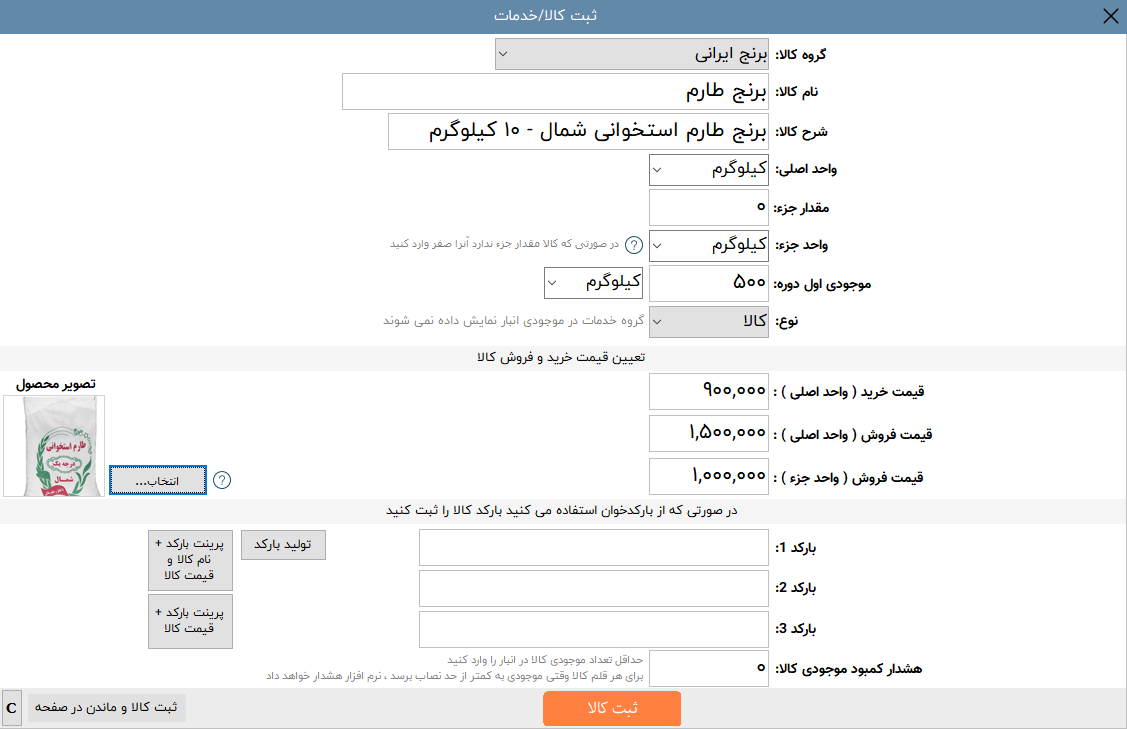Click the گروه کالا label
1127x729 pixels.
(x=801, y=55)
